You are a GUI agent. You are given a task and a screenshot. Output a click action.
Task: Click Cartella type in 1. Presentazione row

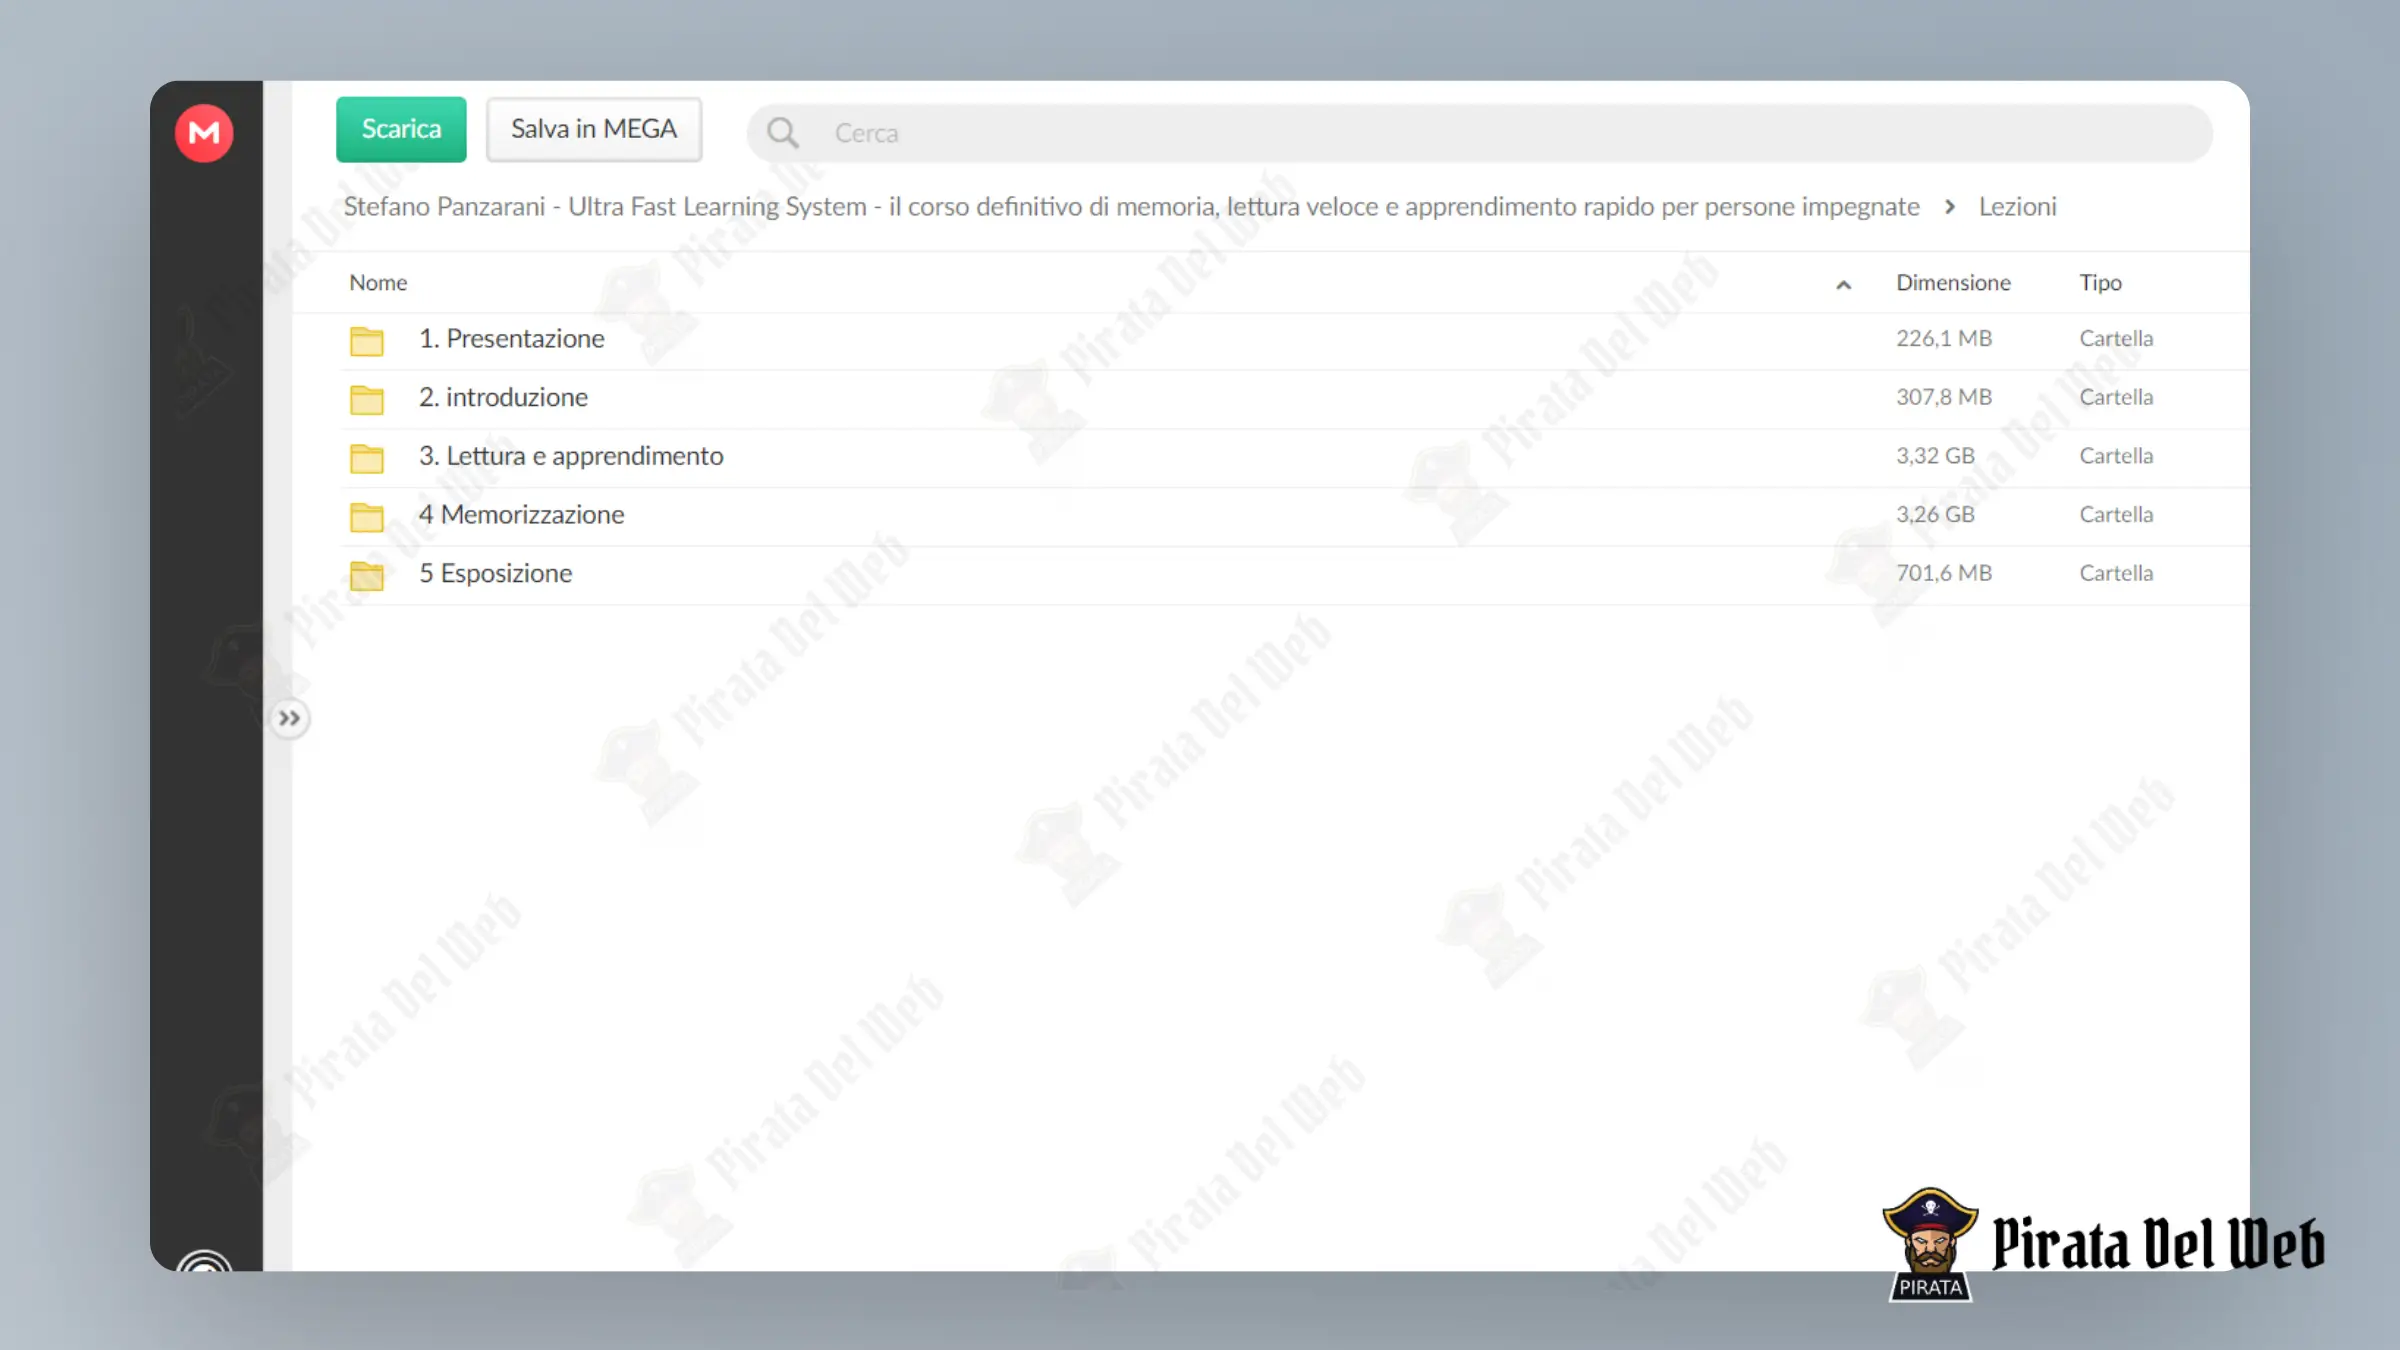click(x=2116, y=338)
